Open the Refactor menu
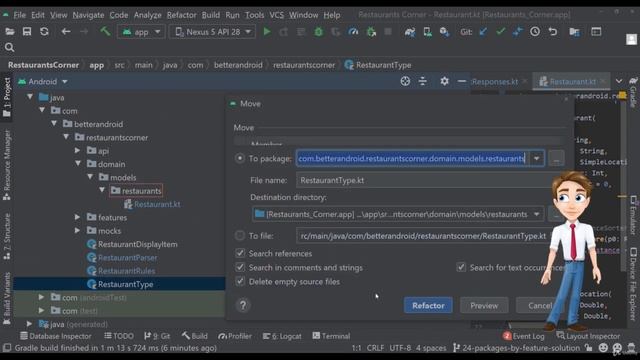Viewport: 640px width, 360px height. coord(182,15)
